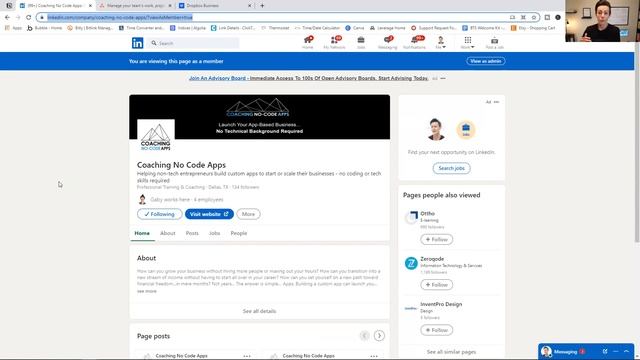Open a new browser tab plus button
The height and width of the screenshot is (360, 640).
coord(262,6)
